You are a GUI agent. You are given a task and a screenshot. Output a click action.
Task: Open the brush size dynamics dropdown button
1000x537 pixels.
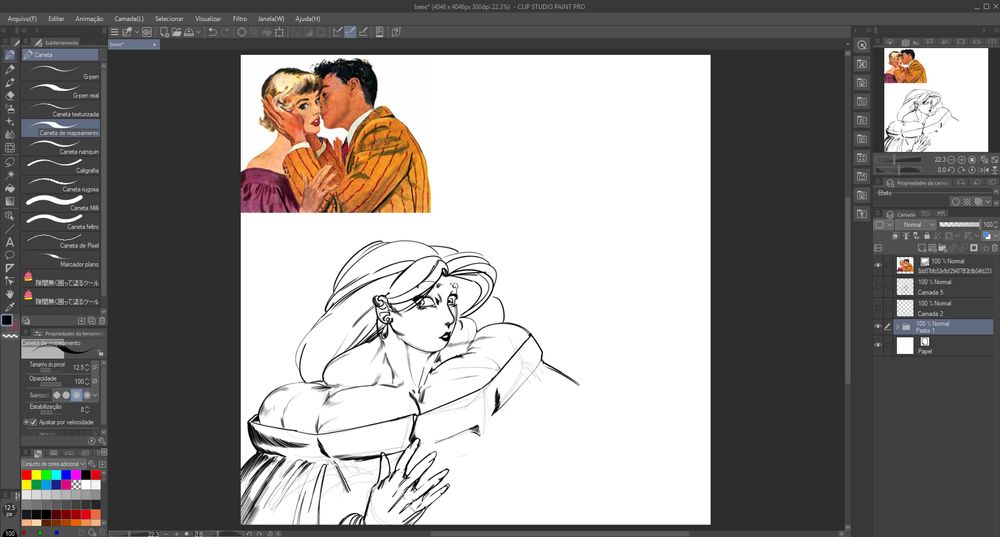95,367
